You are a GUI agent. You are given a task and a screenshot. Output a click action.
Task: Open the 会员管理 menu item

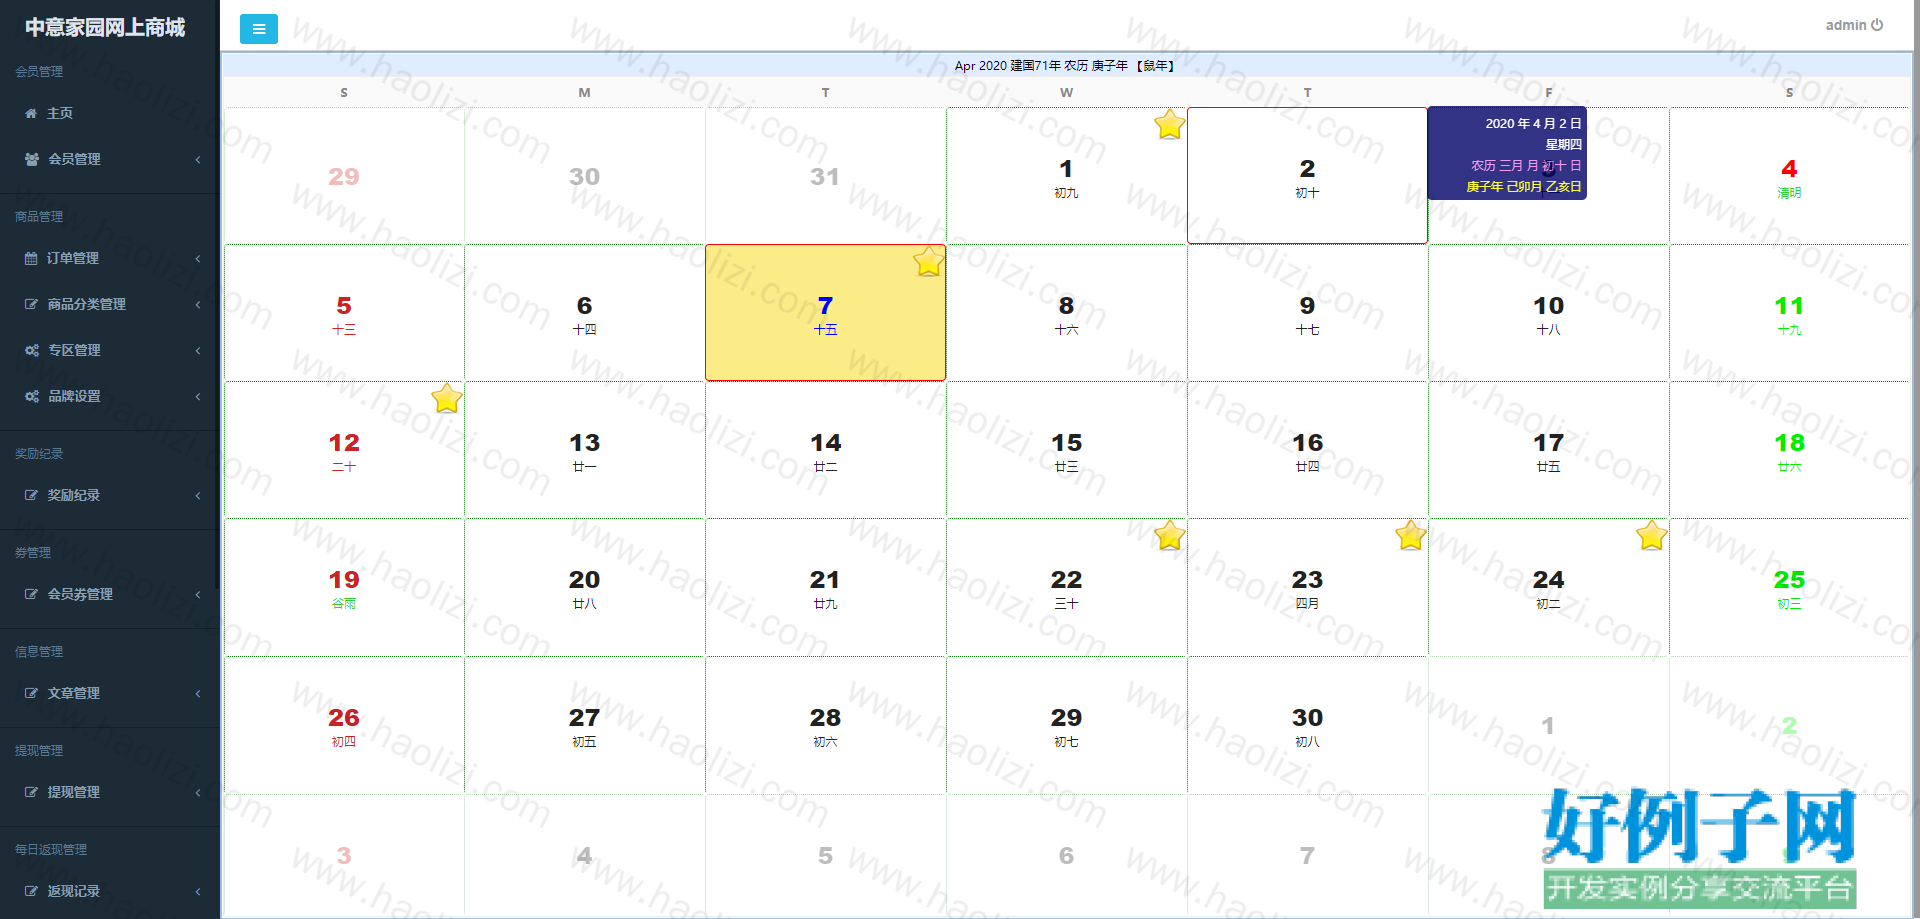110,159
